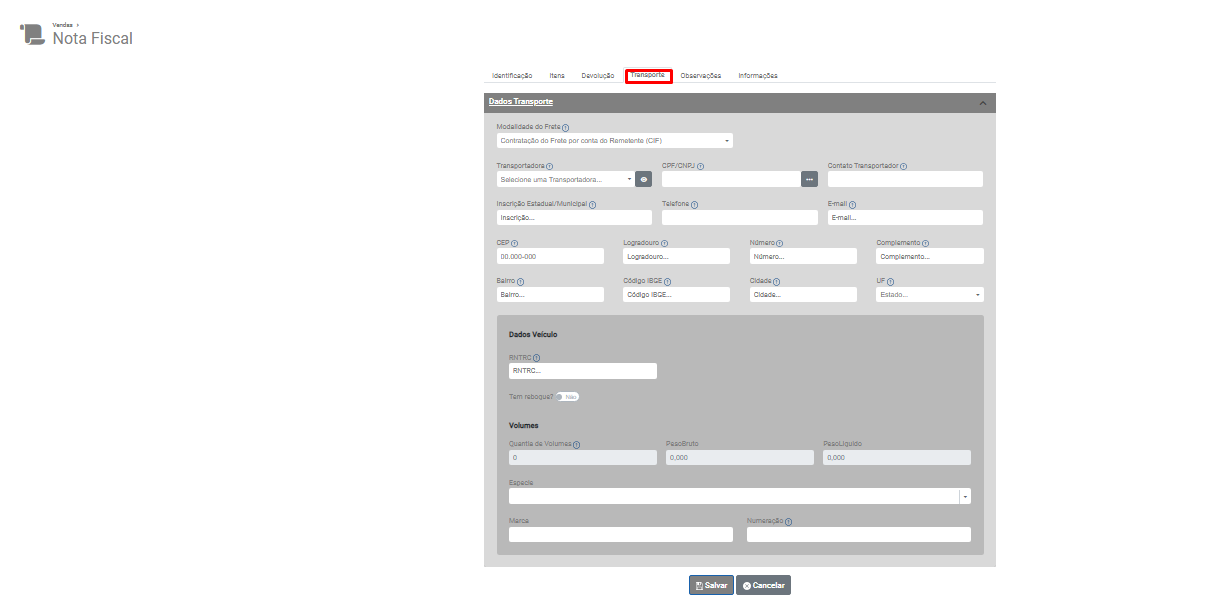Click the info icon beside RNTRC label
Screen dimensions: 1218x602
[x=536, y=358]
